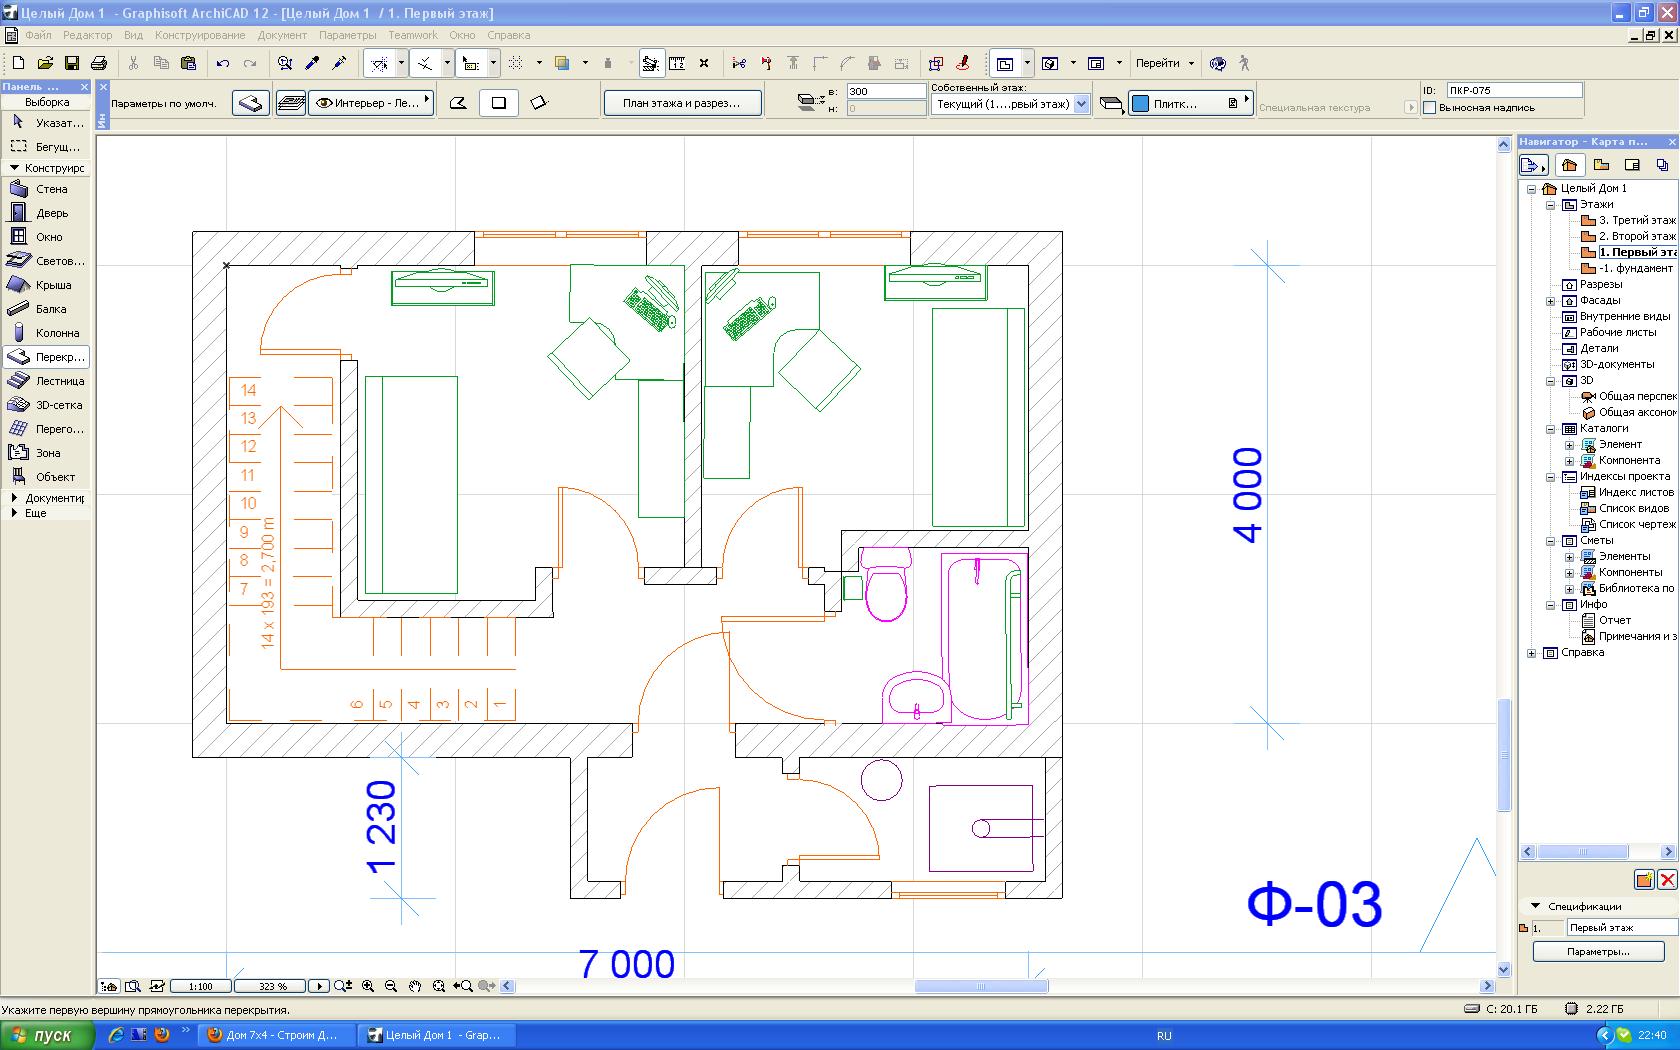
Task: Enable the Выносная надпись checkbox
Action: (x=1430, y=108)
